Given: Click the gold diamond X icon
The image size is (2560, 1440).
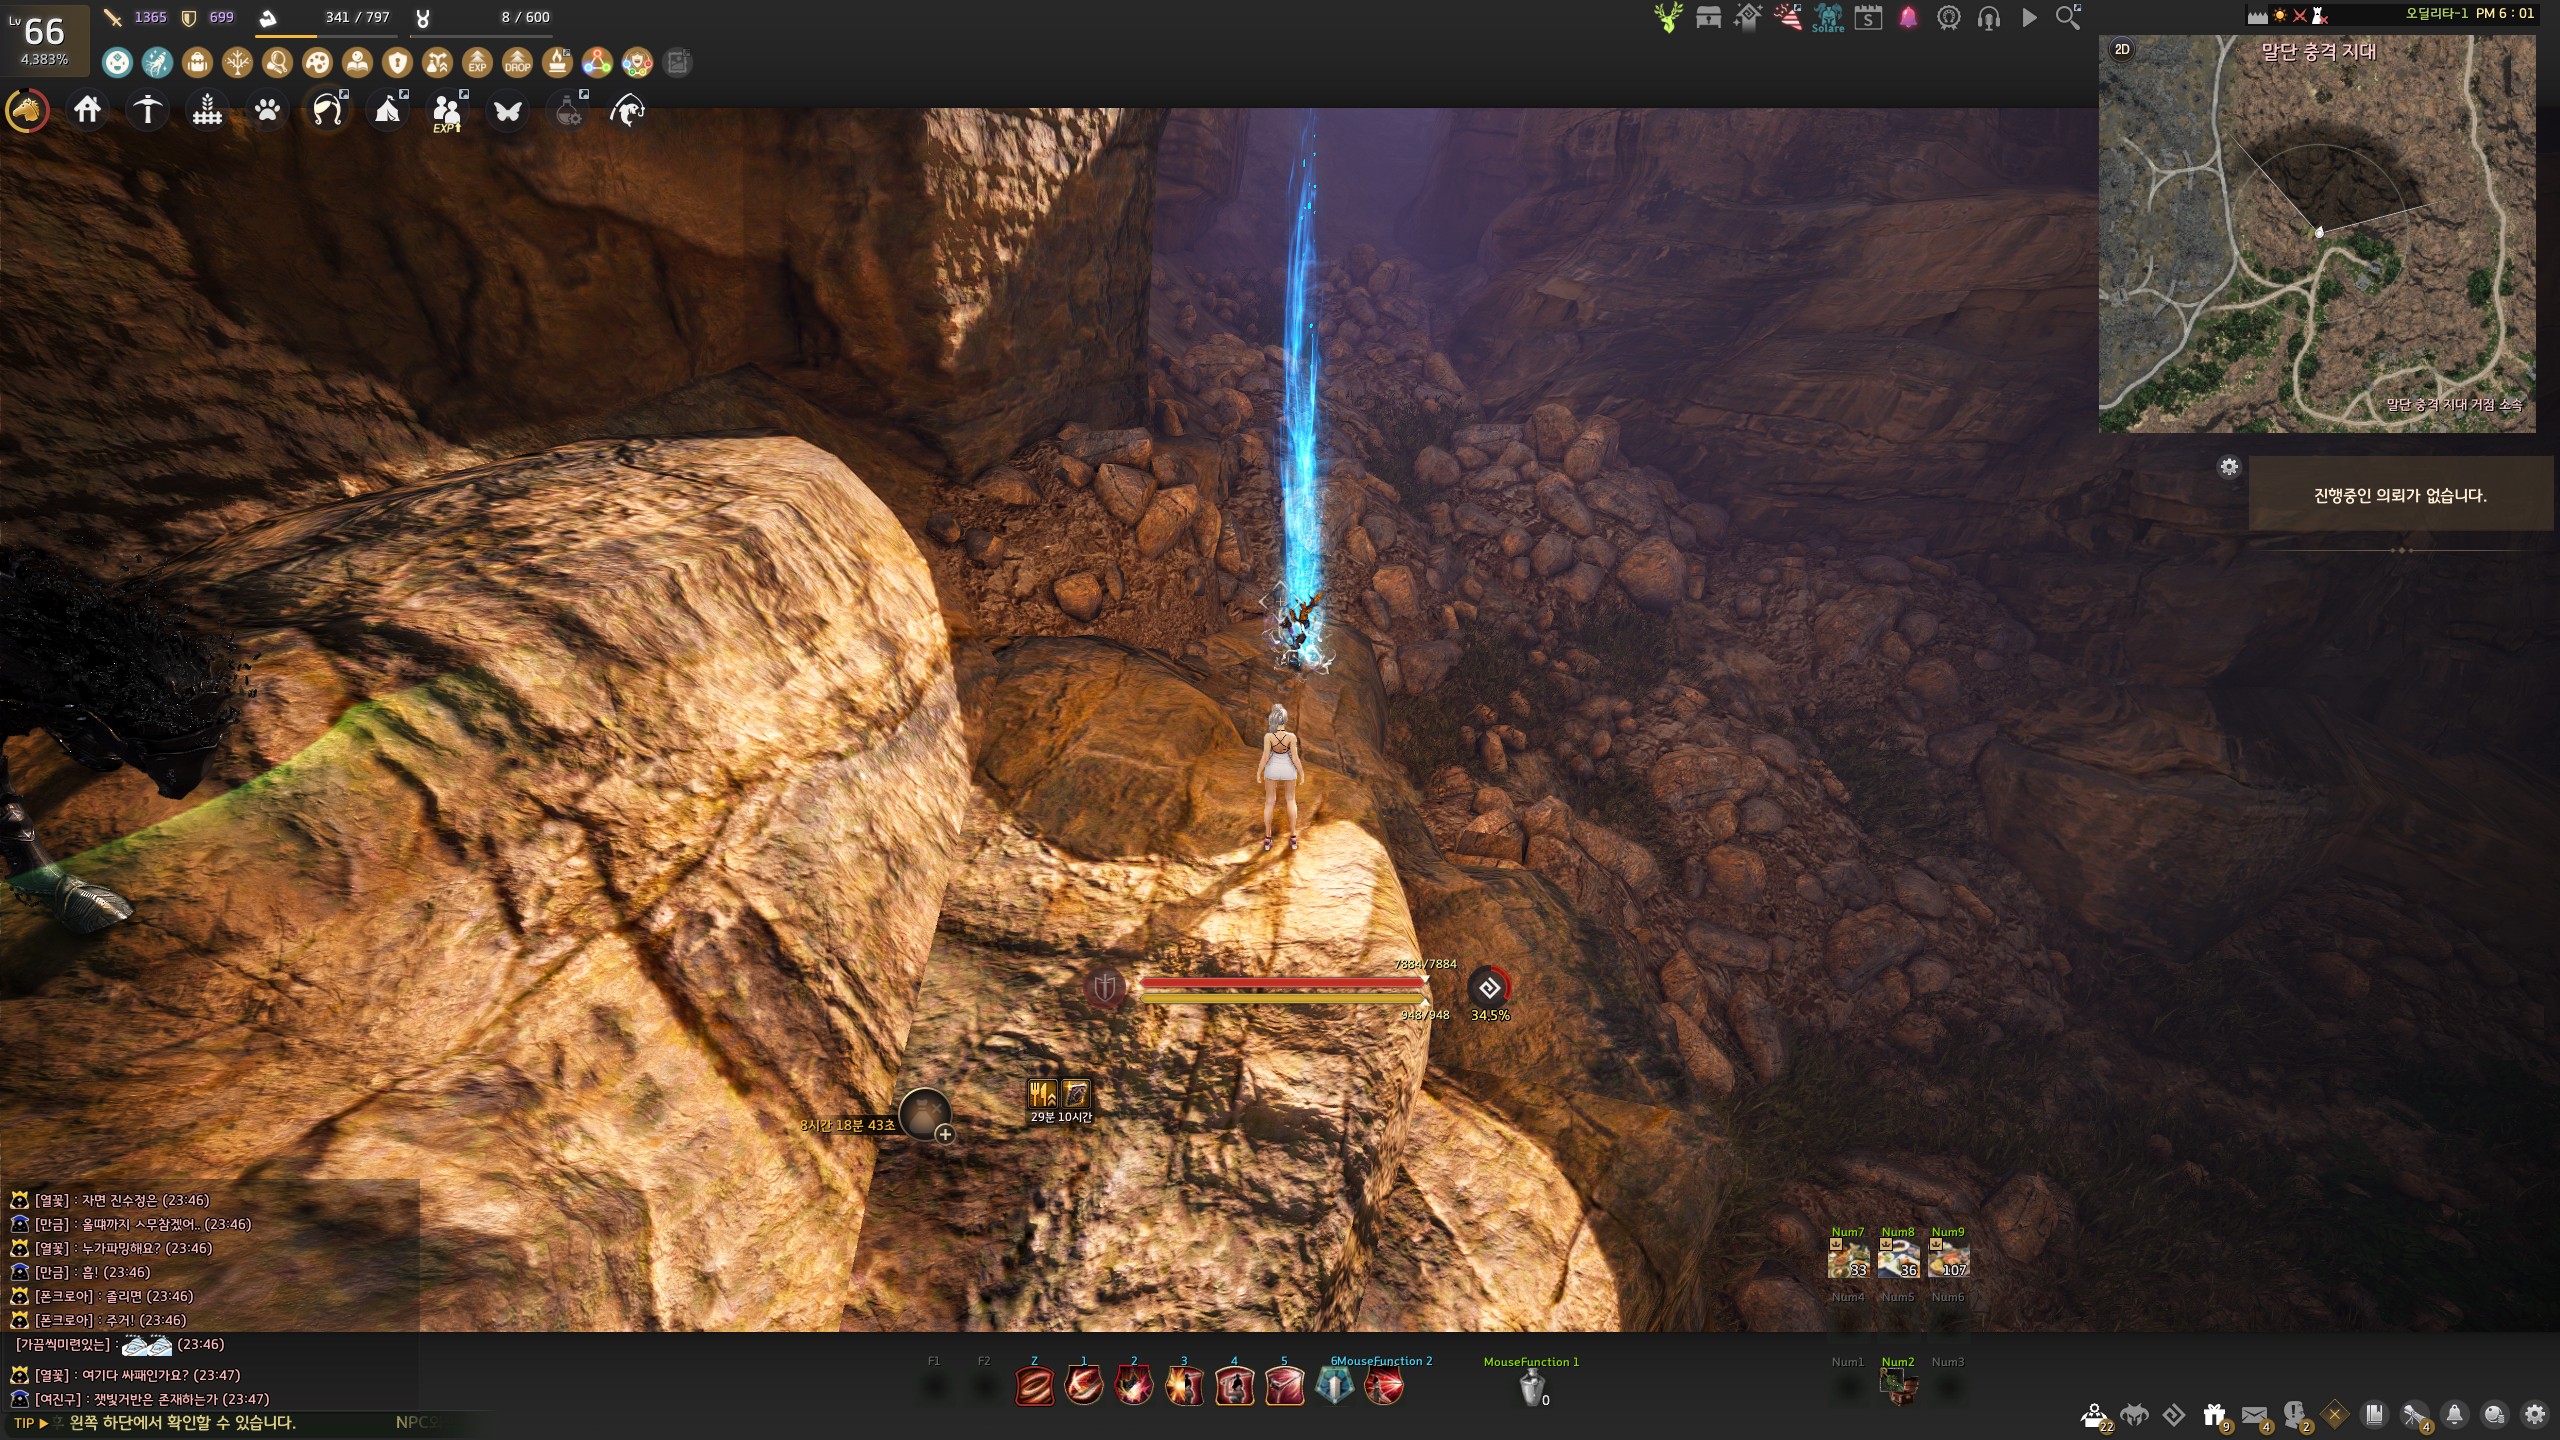Looking at the screenshot, I should (x=2334, y=1415).
